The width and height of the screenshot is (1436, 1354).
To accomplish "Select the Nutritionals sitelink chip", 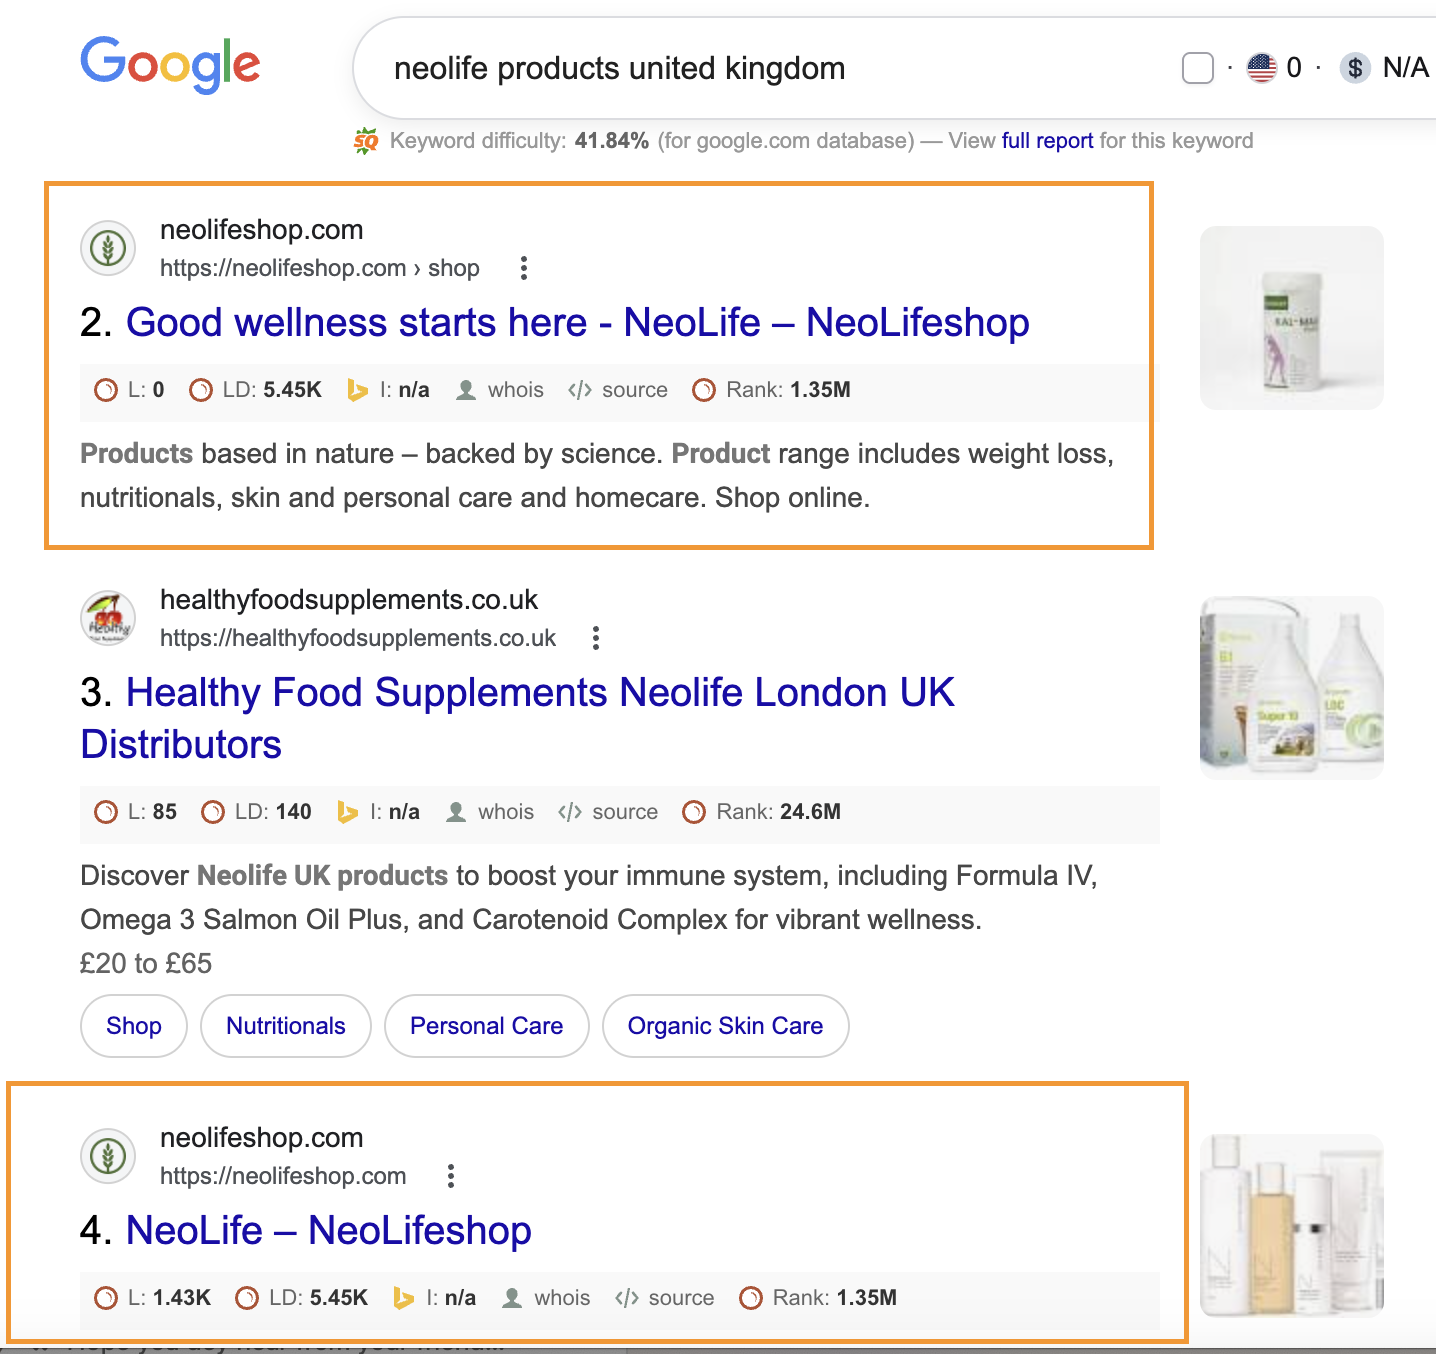I will point(286,1026).
